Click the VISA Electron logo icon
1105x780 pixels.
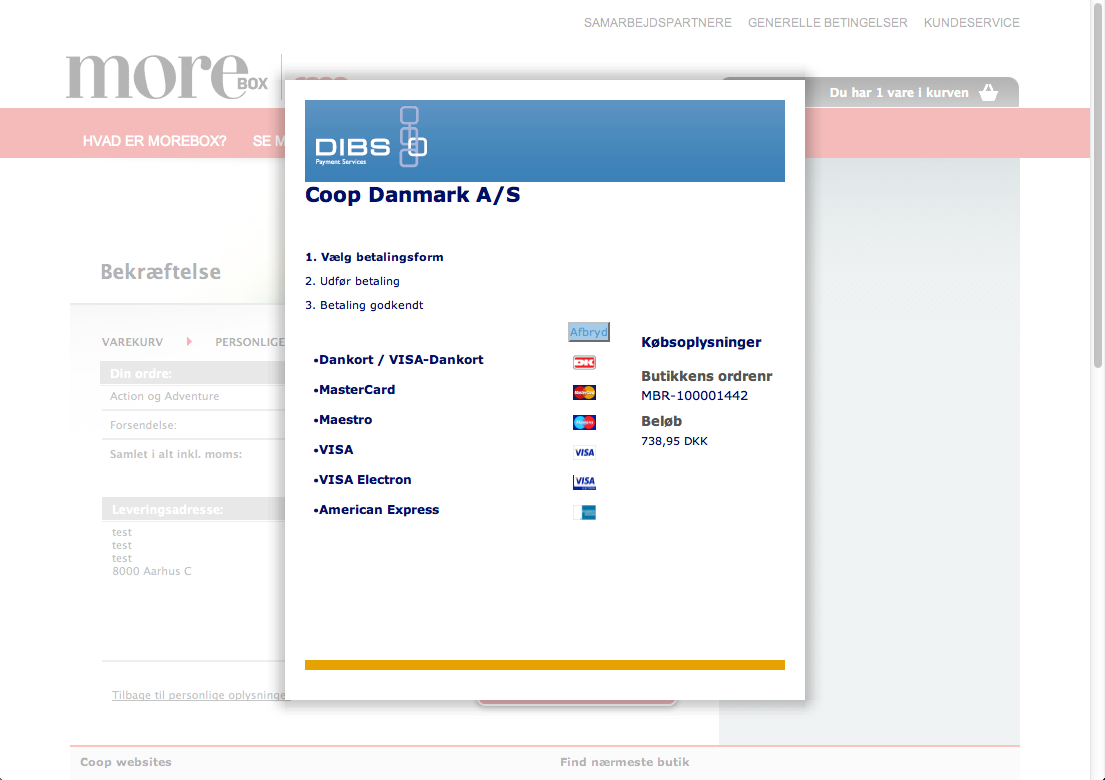click(x=584, y=483)
